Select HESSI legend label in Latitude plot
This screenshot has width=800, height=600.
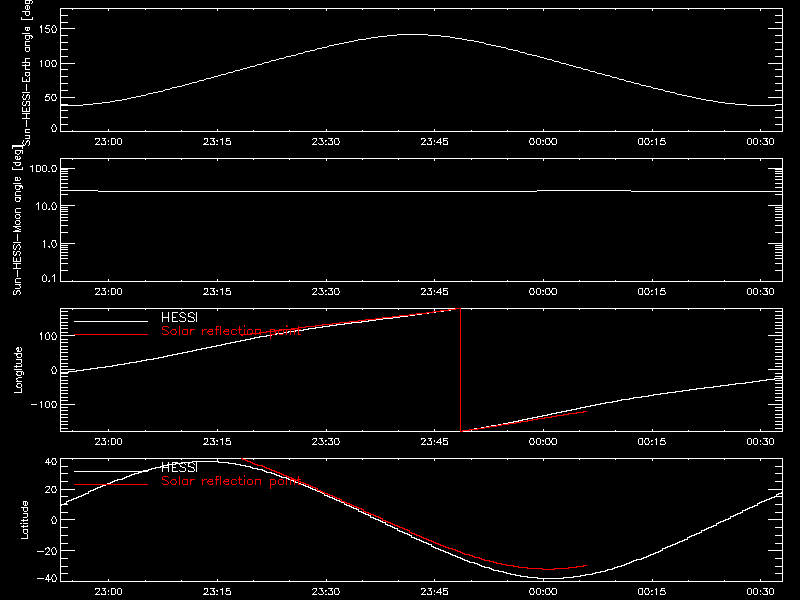coord(179,467)
